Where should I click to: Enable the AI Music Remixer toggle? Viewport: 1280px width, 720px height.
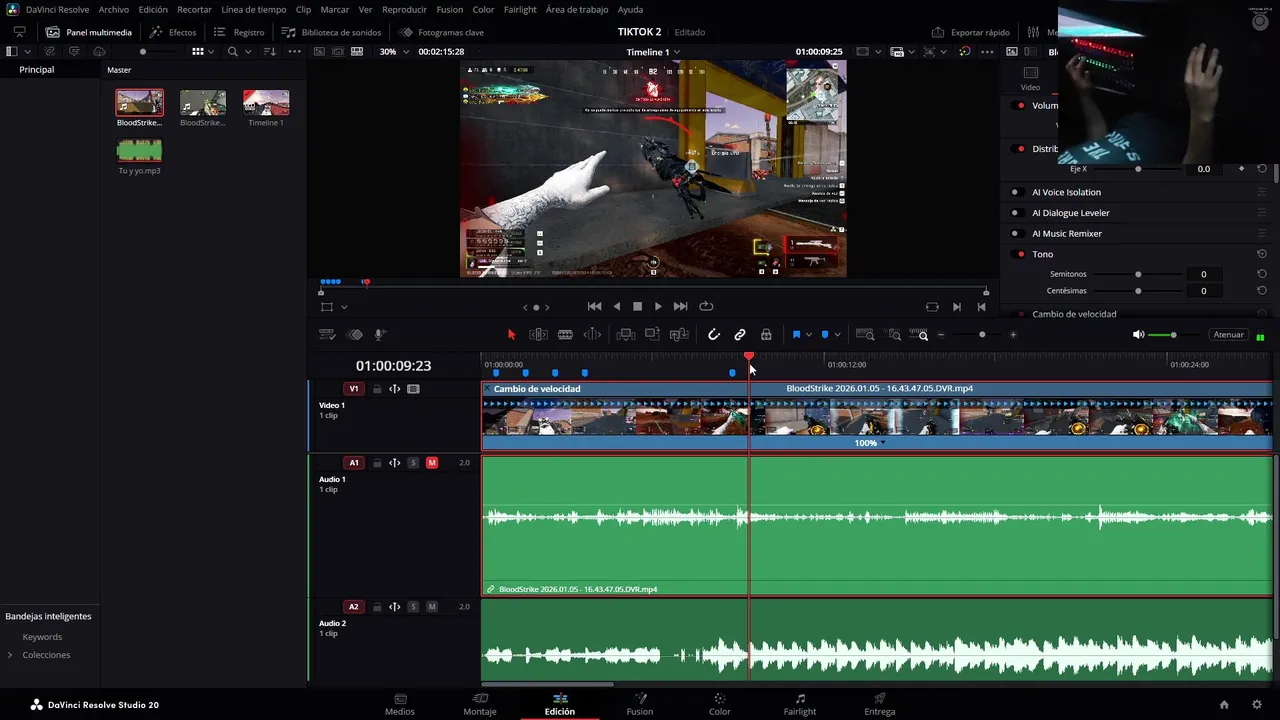(x=1019, y=234)
